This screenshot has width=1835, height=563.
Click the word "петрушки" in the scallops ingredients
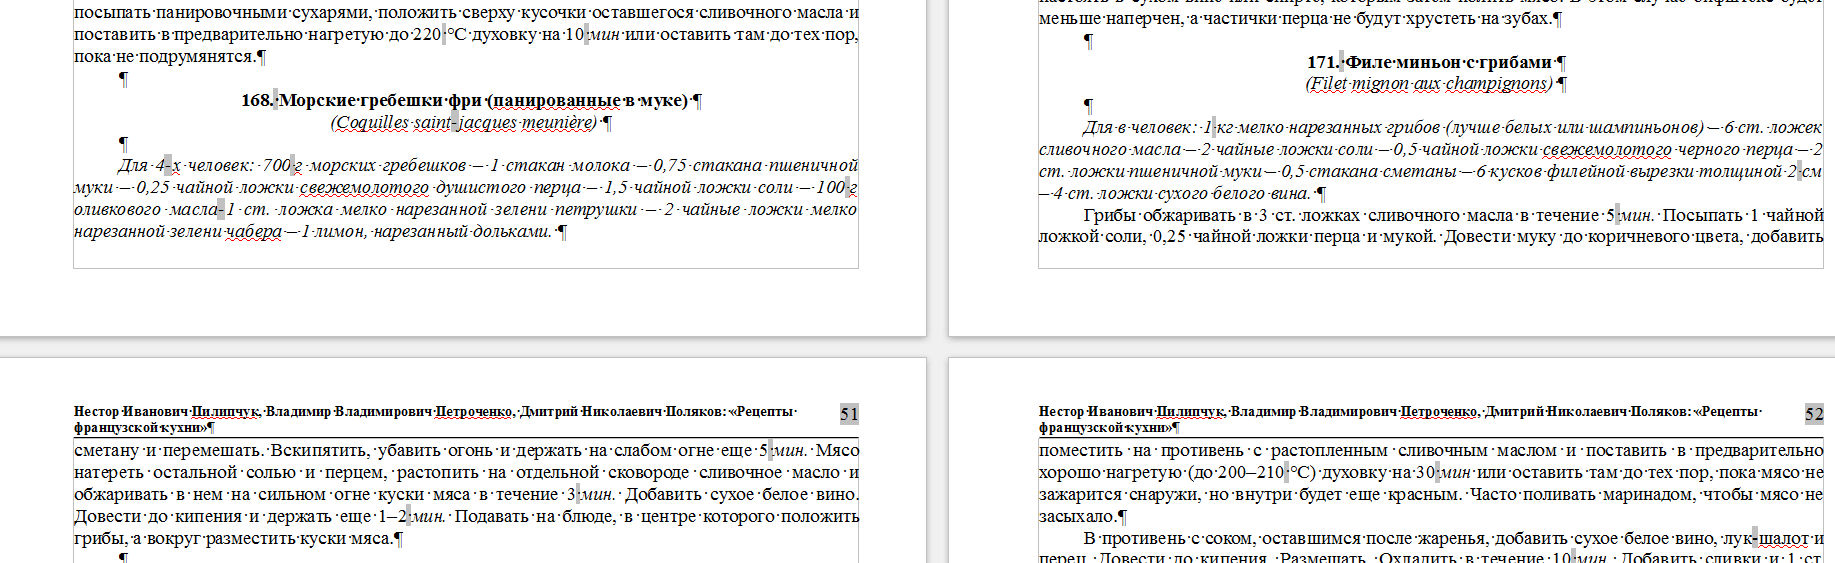click(597, 210)
